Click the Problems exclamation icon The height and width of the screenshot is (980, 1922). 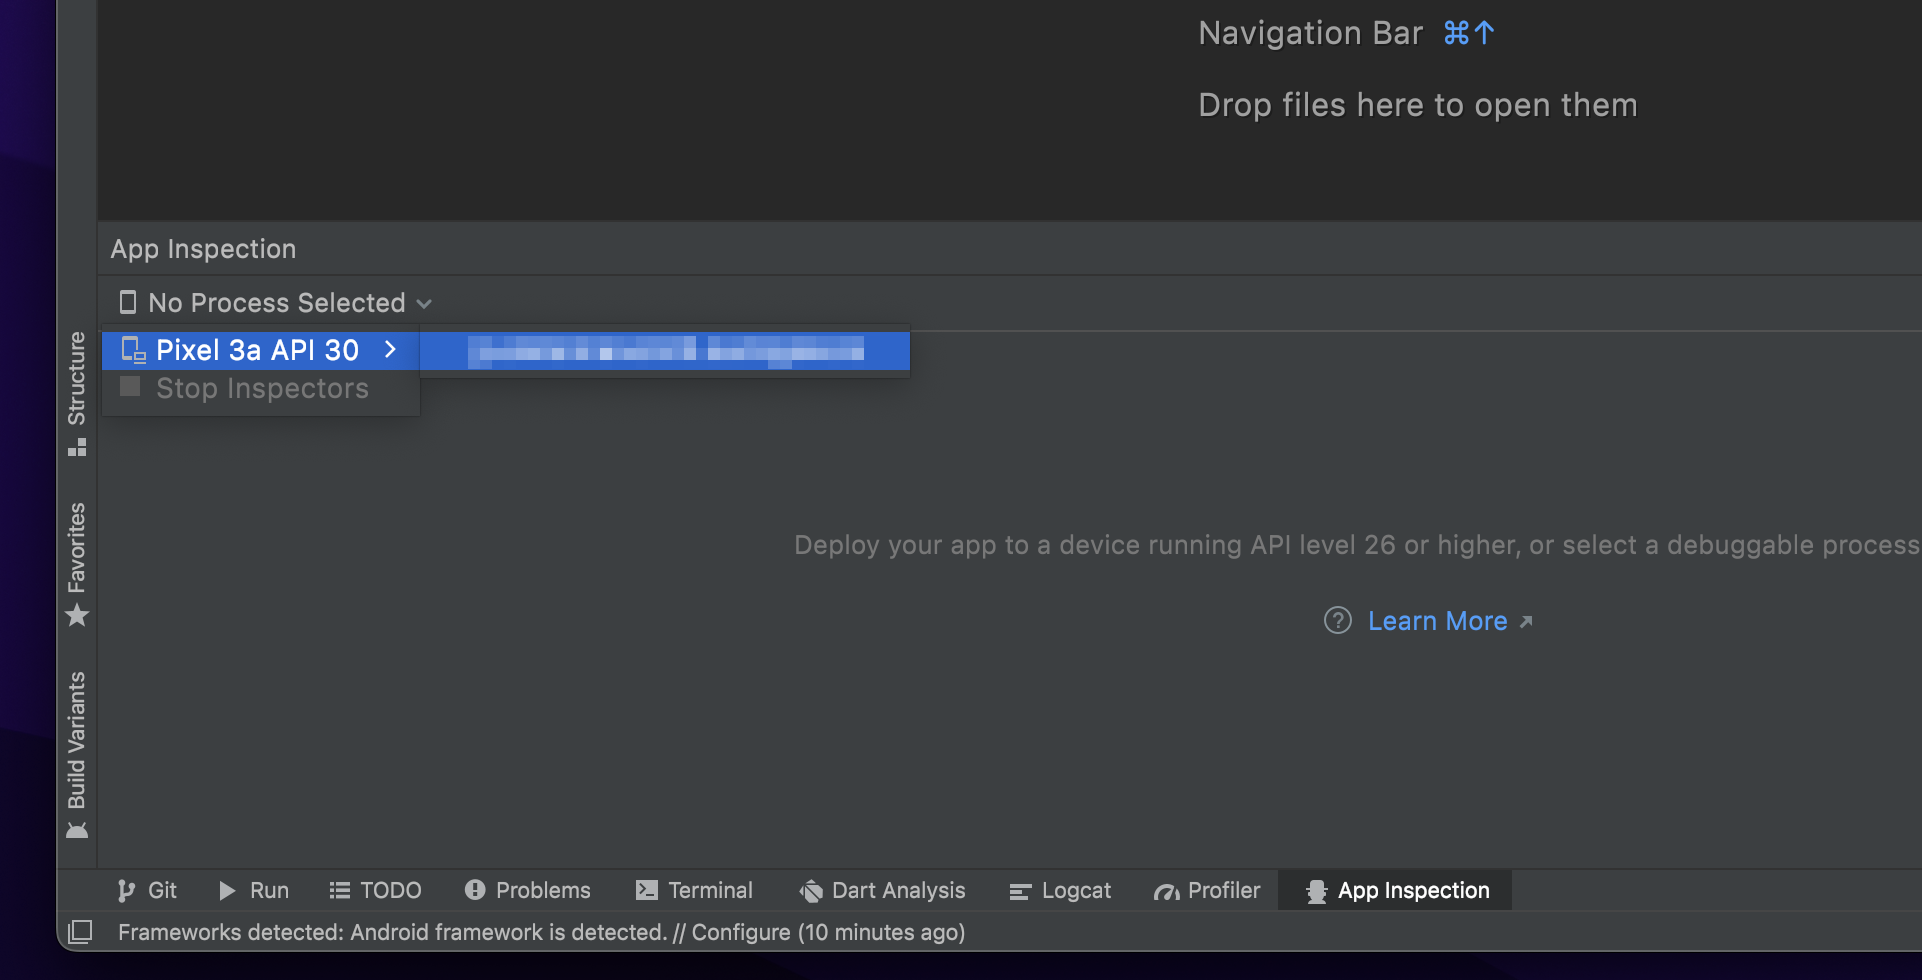(x=473, y=890)
